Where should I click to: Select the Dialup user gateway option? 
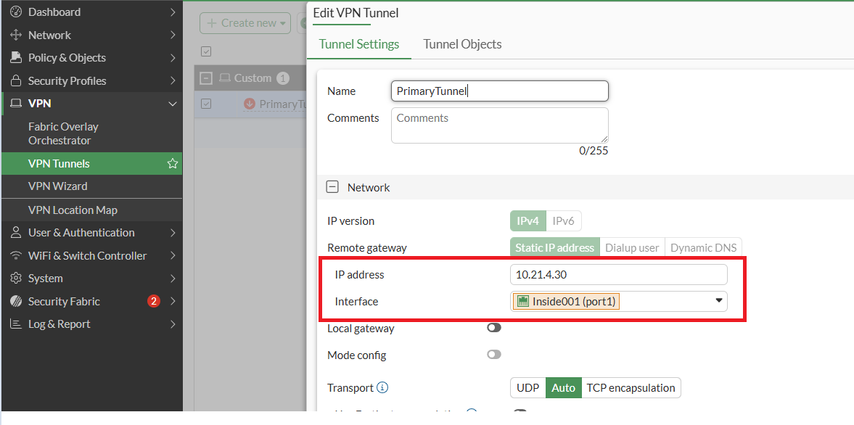[x=632, y=248]
